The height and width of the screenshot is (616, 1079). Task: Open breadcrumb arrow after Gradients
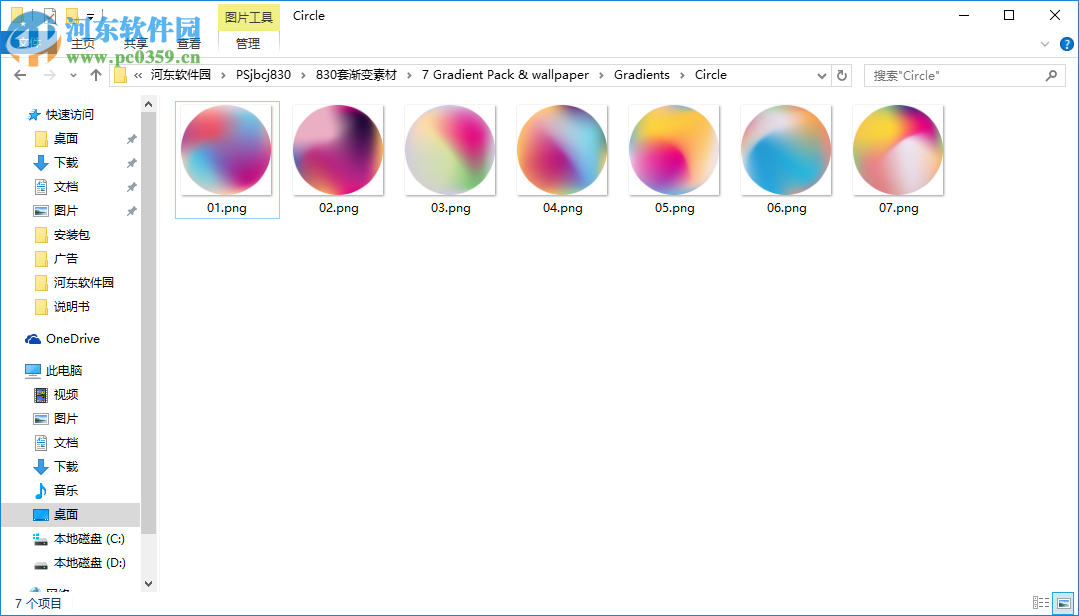(x=682, y=75)
